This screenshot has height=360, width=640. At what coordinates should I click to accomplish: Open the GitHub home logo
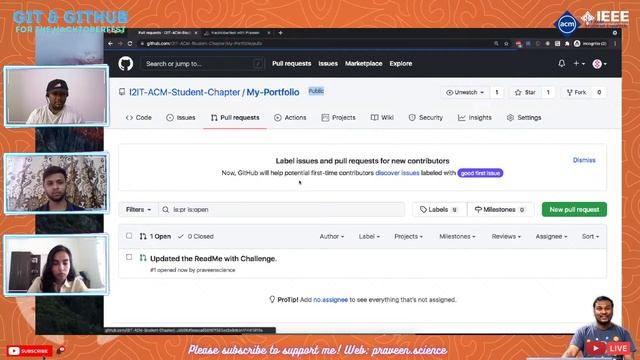126,64
